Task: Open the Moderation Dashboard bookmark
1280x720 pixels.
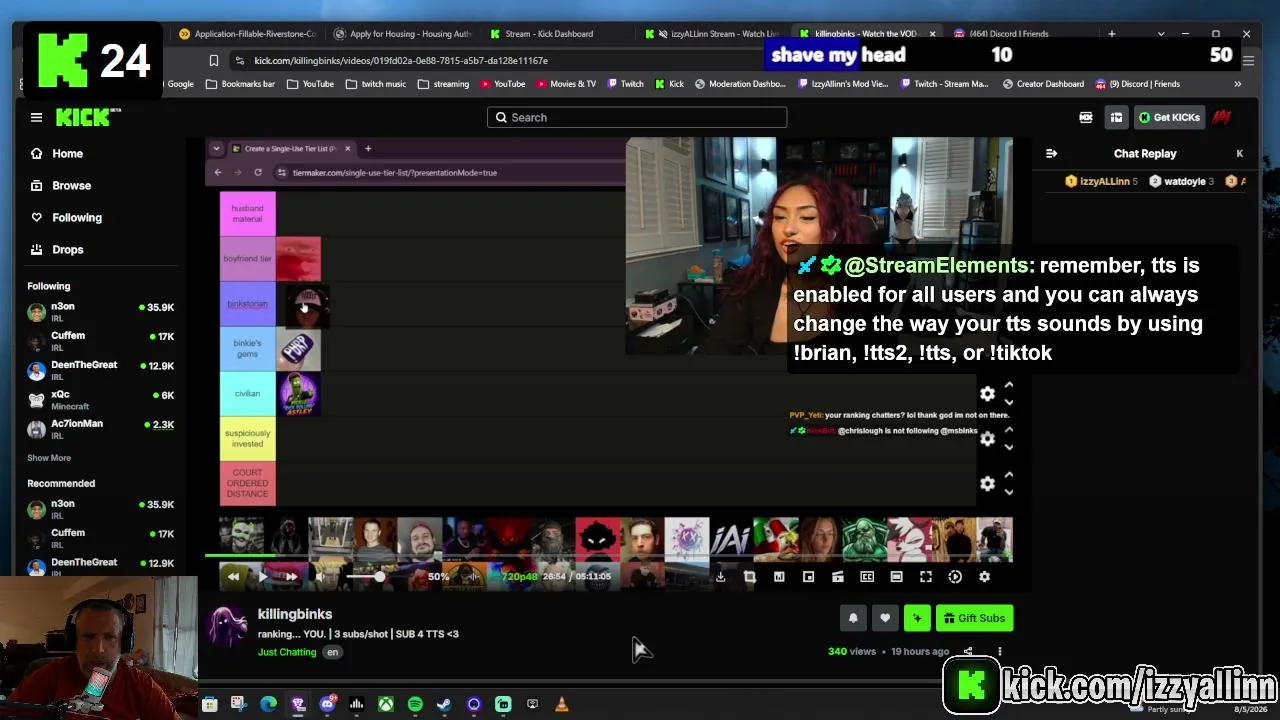Action: click(741, 84)
